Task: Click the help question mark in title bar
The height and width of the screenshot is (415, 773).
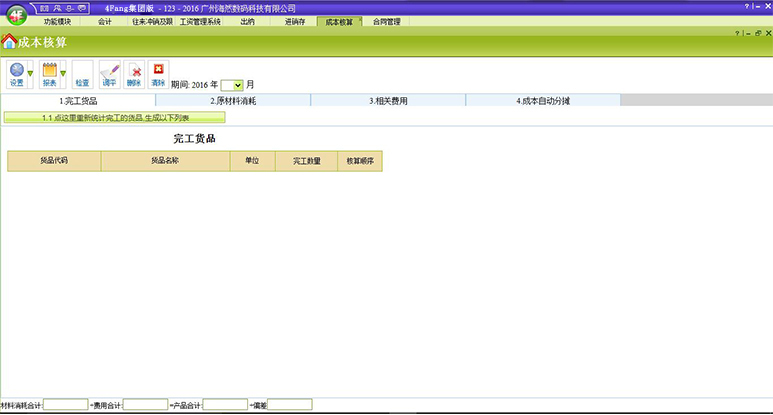Action: click(745, 7)
